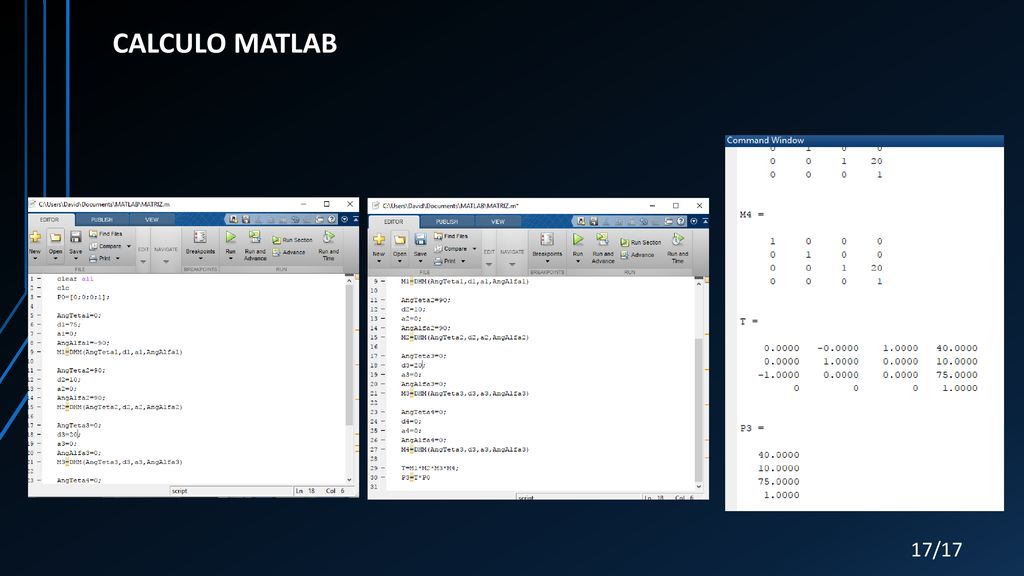Click New script icon in MATRIZ.m window

point(35,238)
